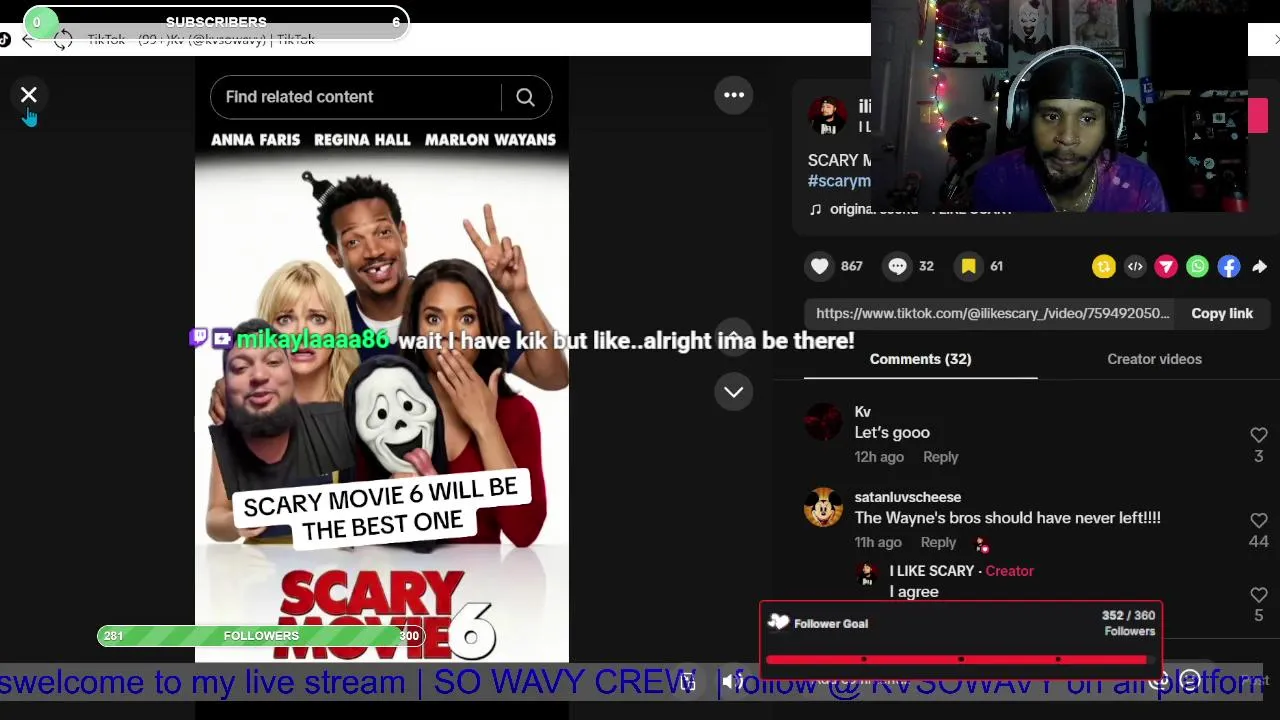Close the TikTok video viewer
This screenshot has height=720, width=1280.
tap(29, 95)
